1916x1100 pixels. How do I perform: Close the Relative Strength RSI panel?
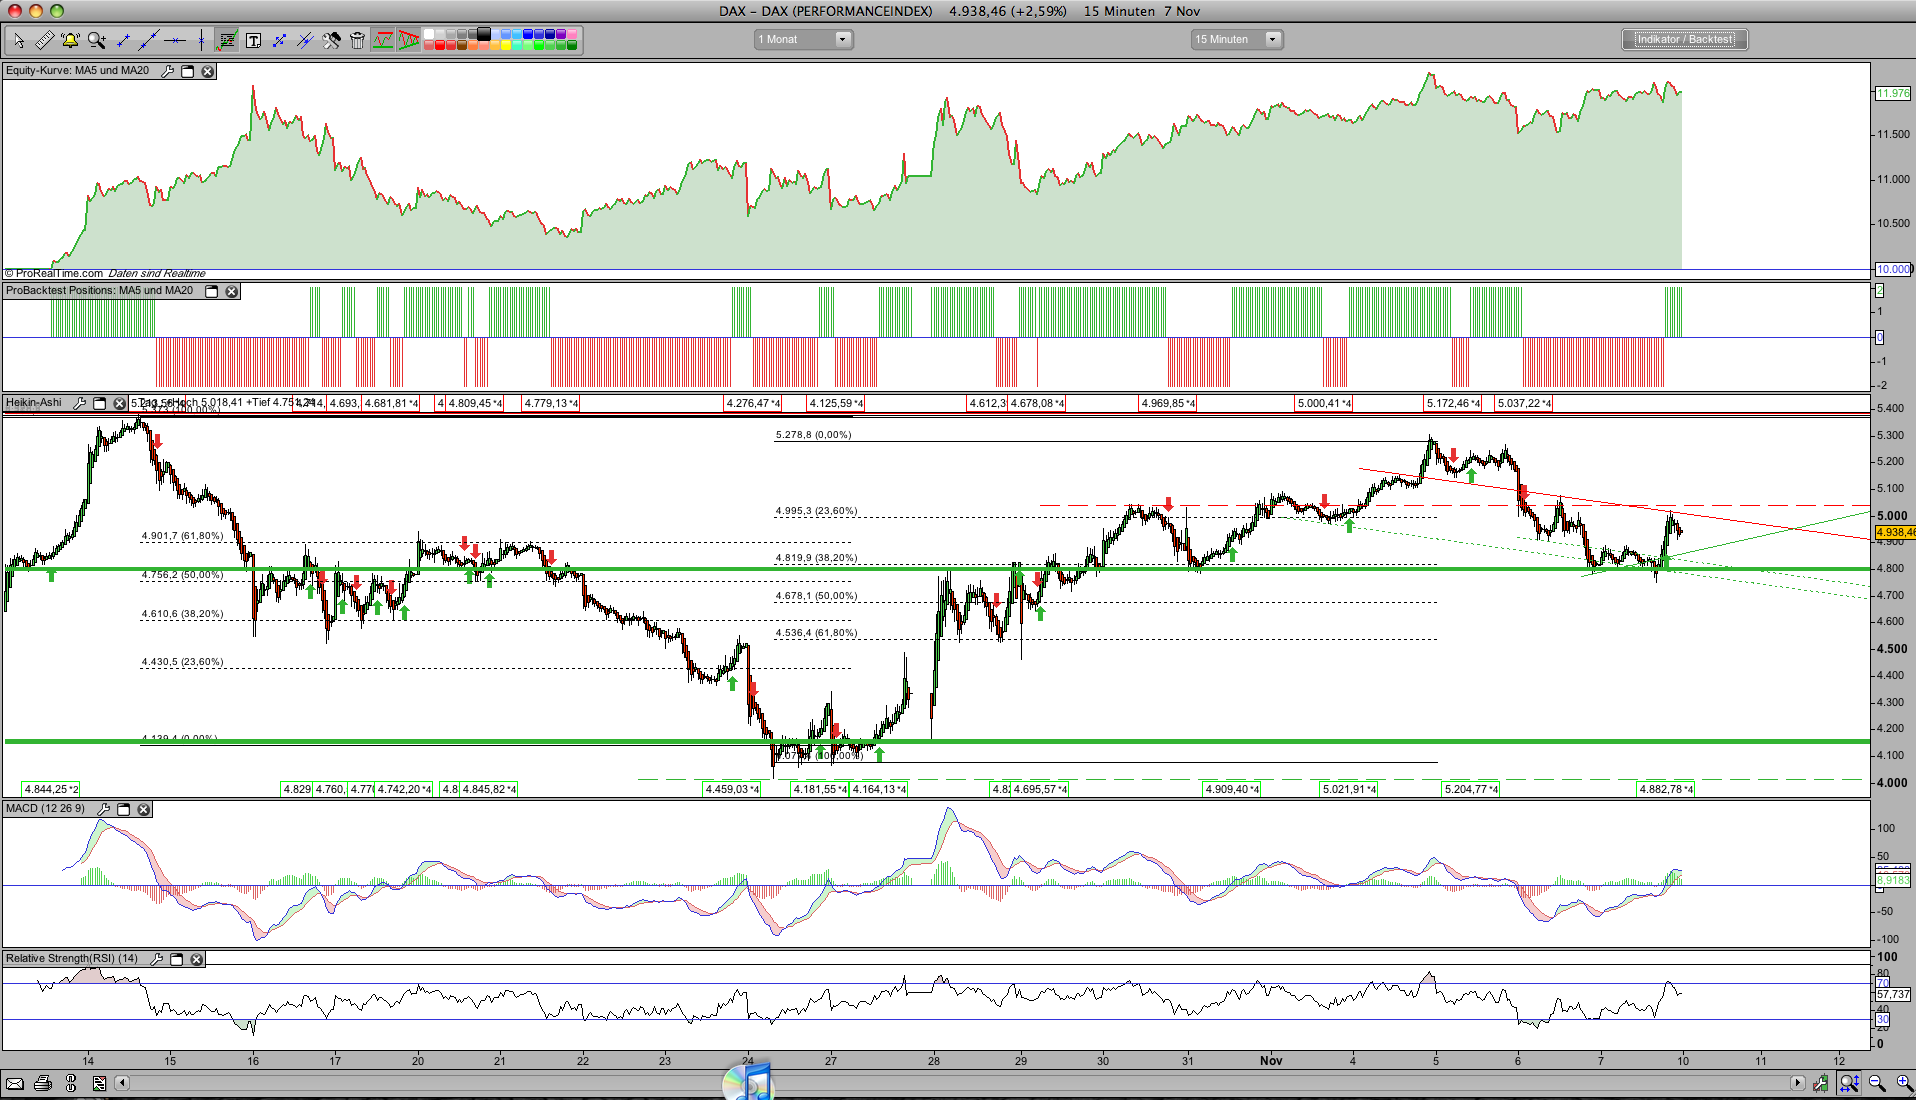pyautogui.click(x=197, y=959)
